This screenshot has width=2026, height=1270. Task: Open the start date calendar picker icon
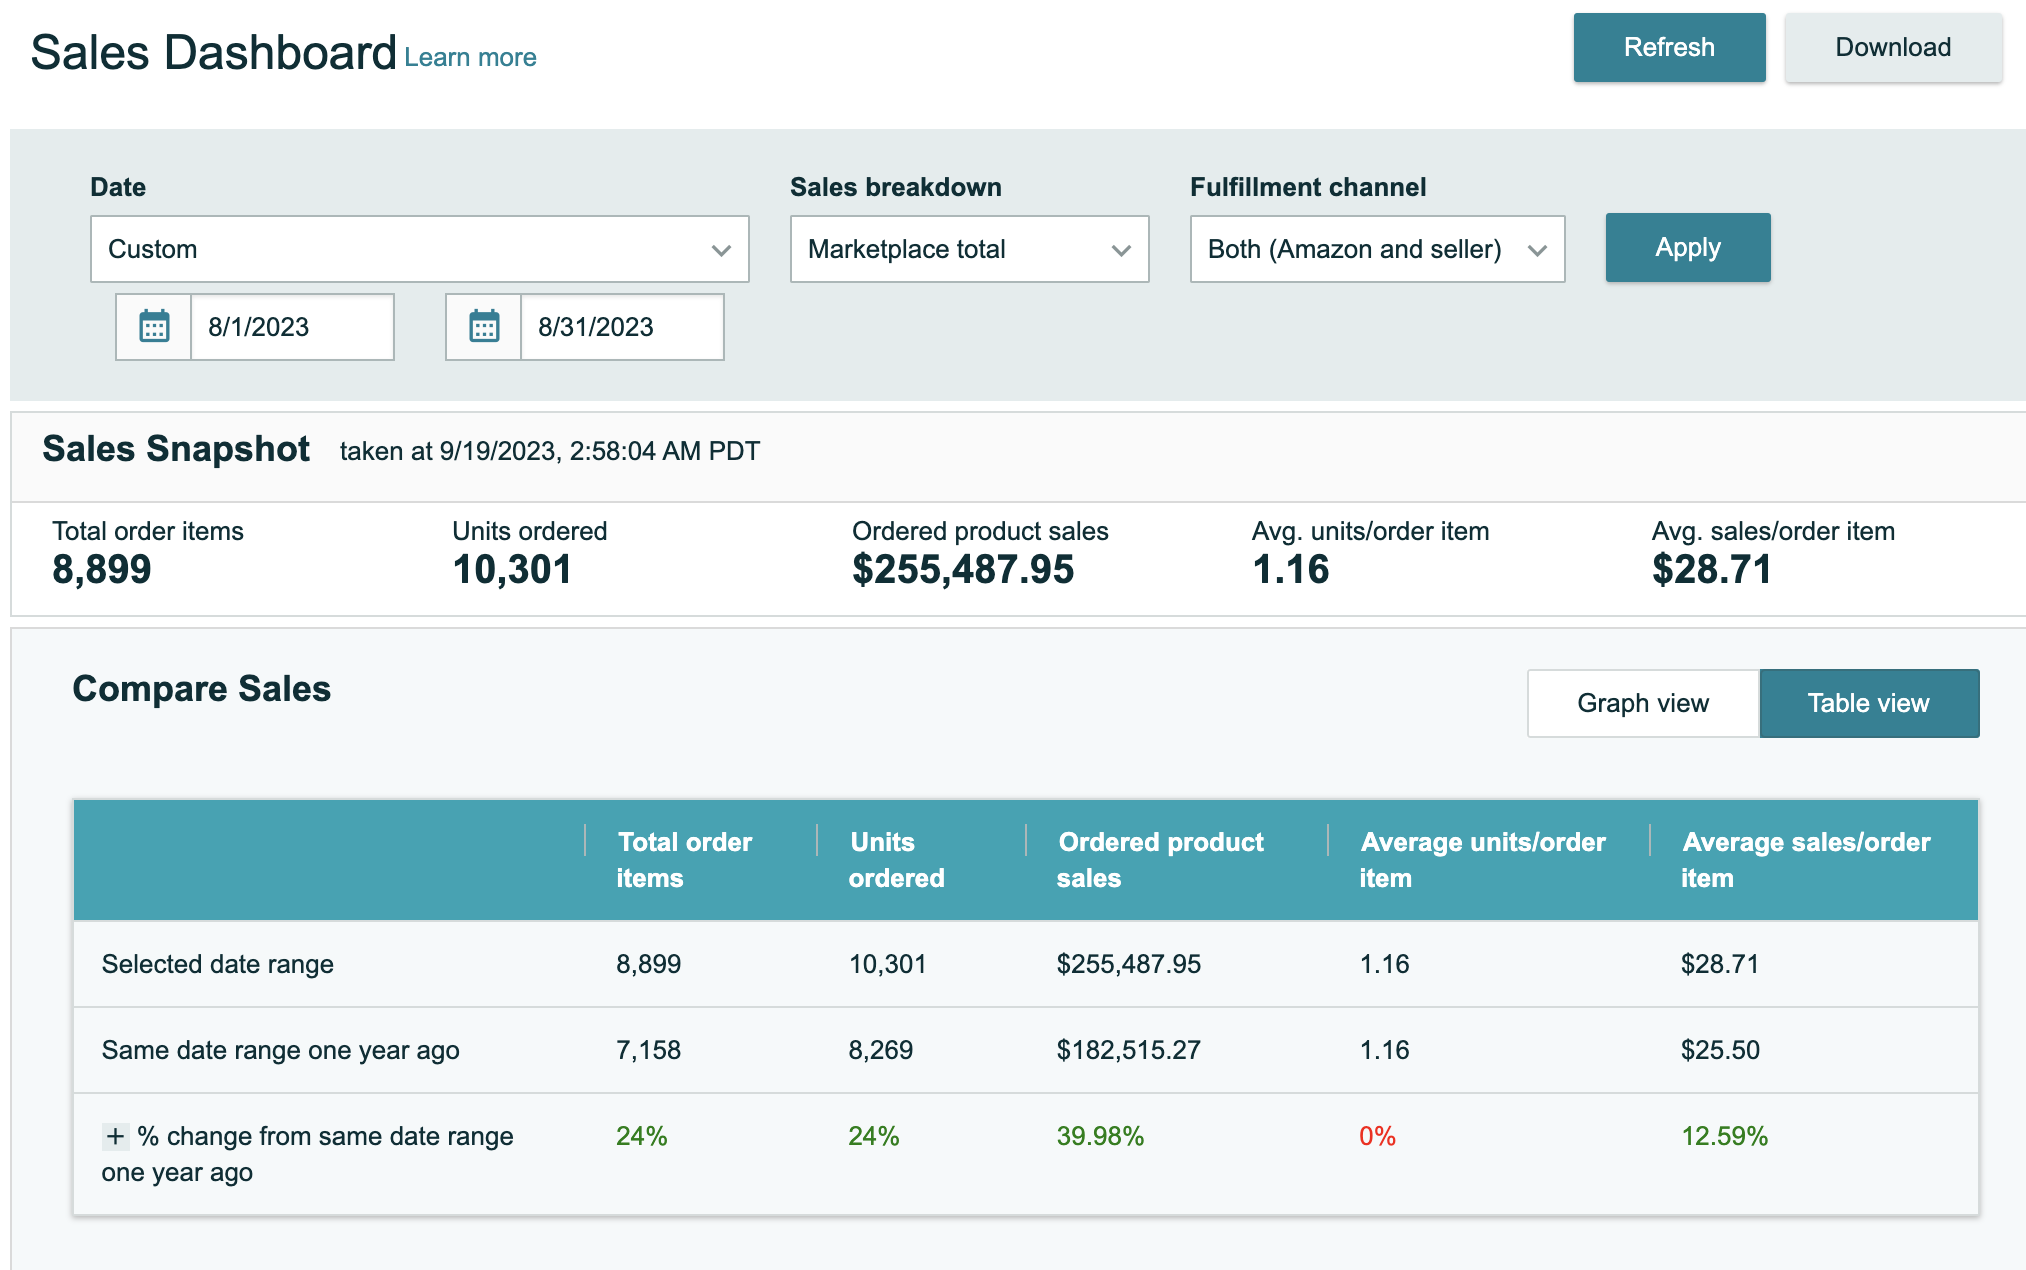point(154,327)
